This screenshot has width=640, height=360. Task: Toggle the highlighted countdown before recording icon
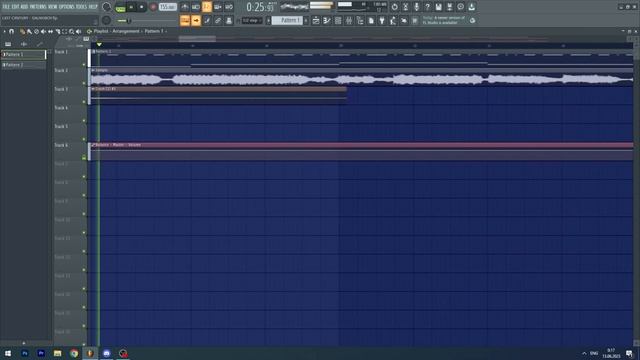coord(207,7)
